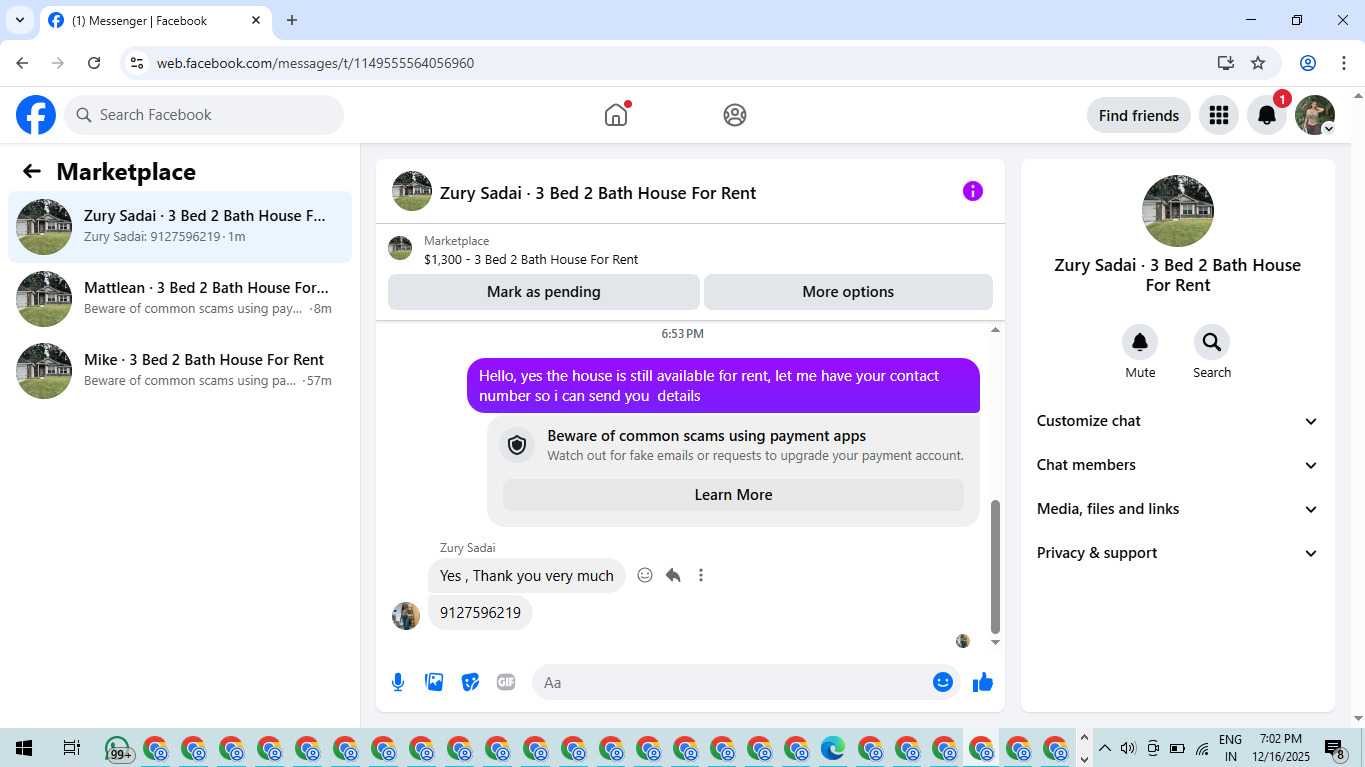
Task: Open the Notifications bell
Action: tap(1267, 115)
